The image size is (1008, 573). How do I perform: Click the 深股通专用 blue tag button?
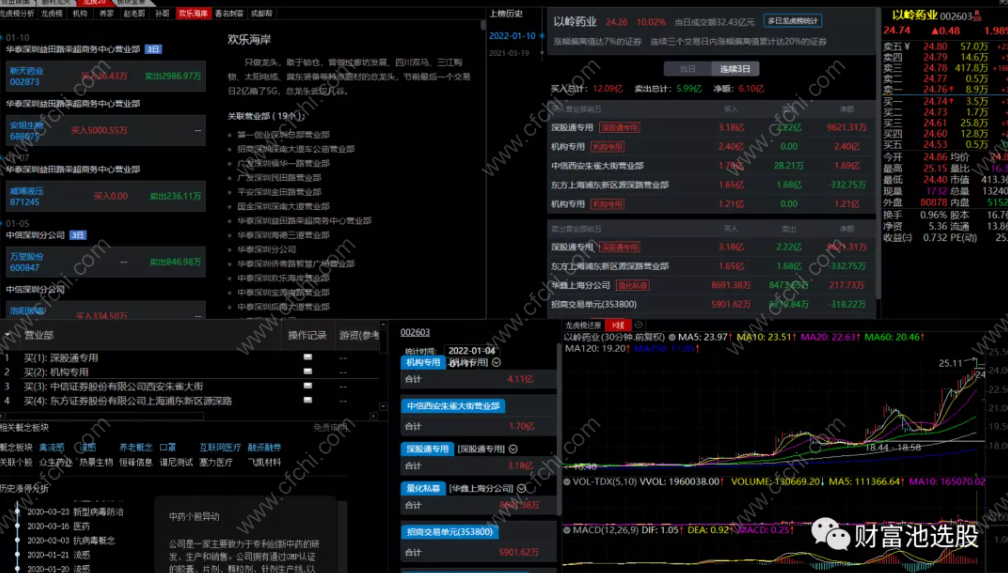427,449
